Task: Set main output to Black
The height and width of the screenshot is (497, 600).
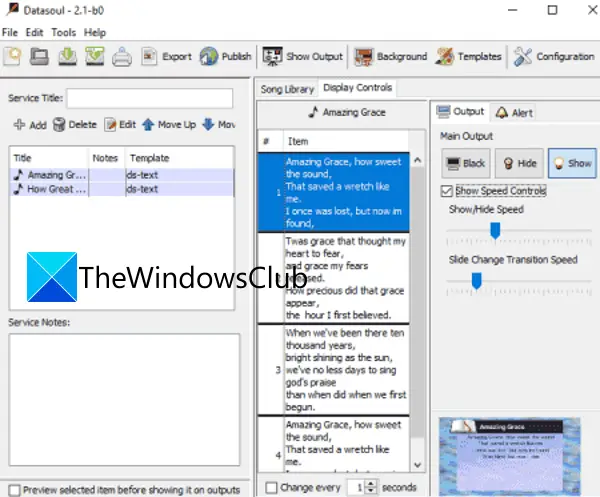Action: [x=466, y=164]
